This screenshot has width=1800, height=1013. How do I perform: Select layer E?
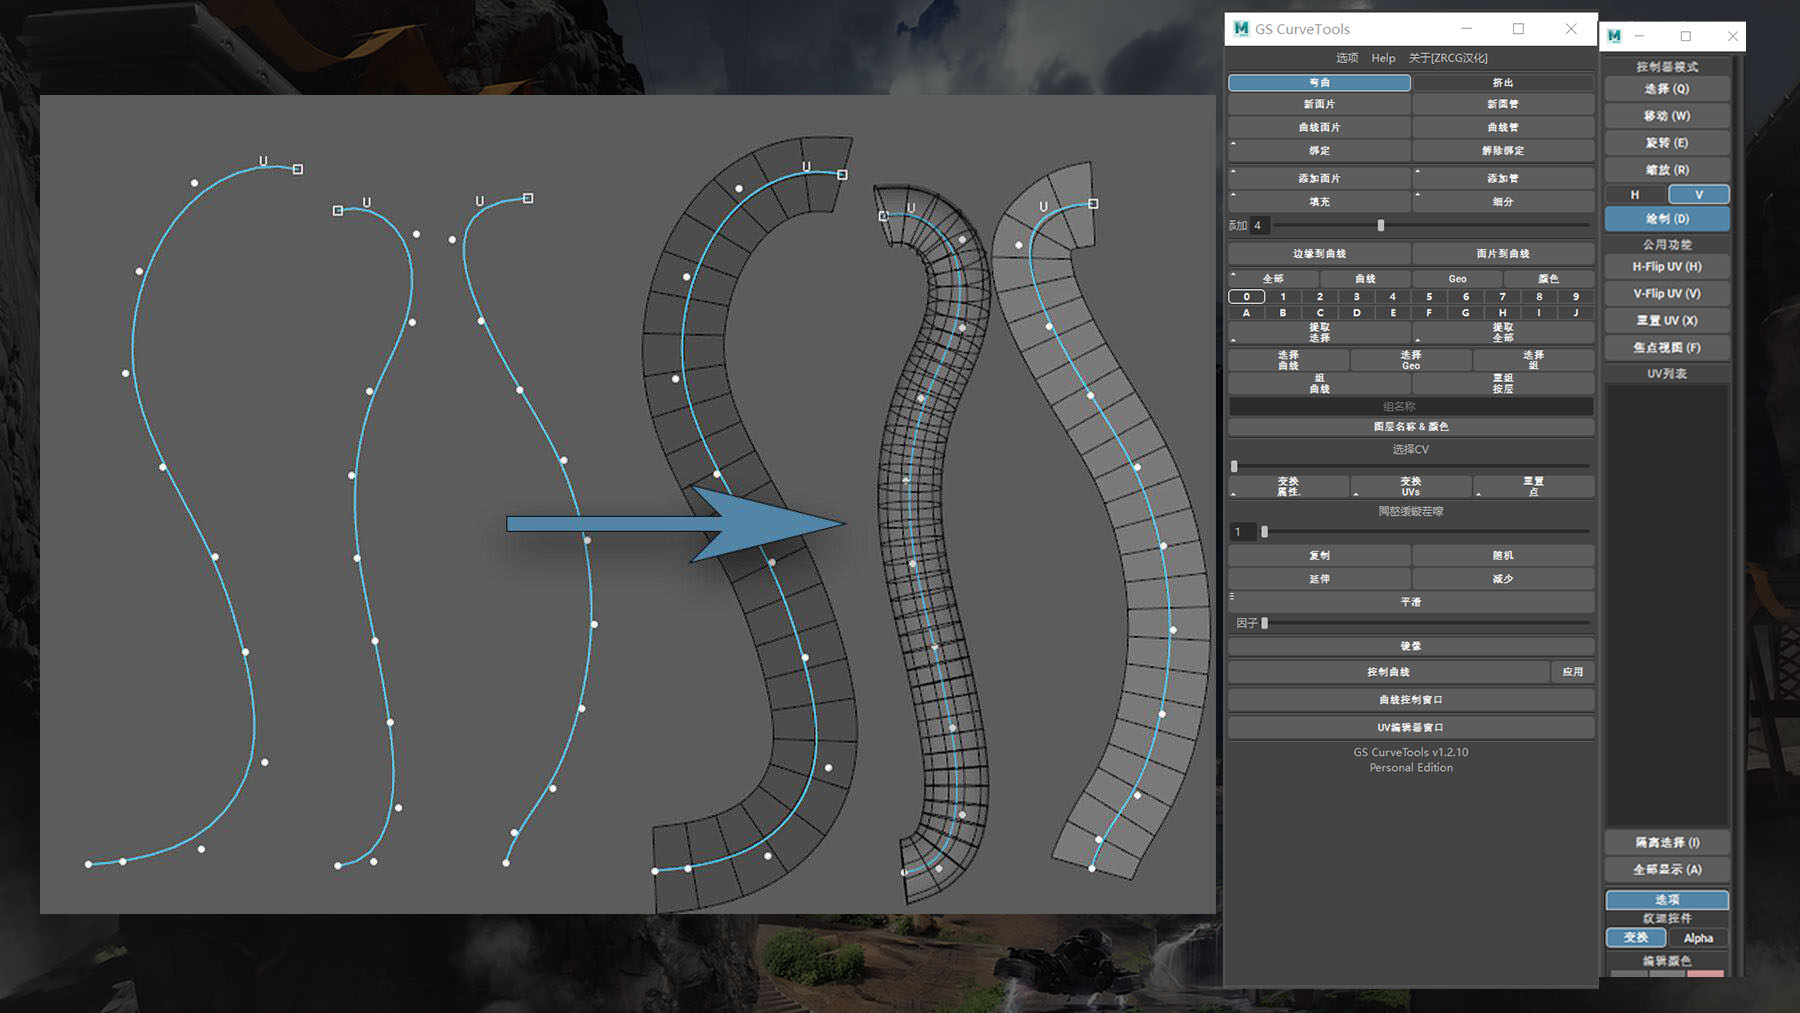1393,313
